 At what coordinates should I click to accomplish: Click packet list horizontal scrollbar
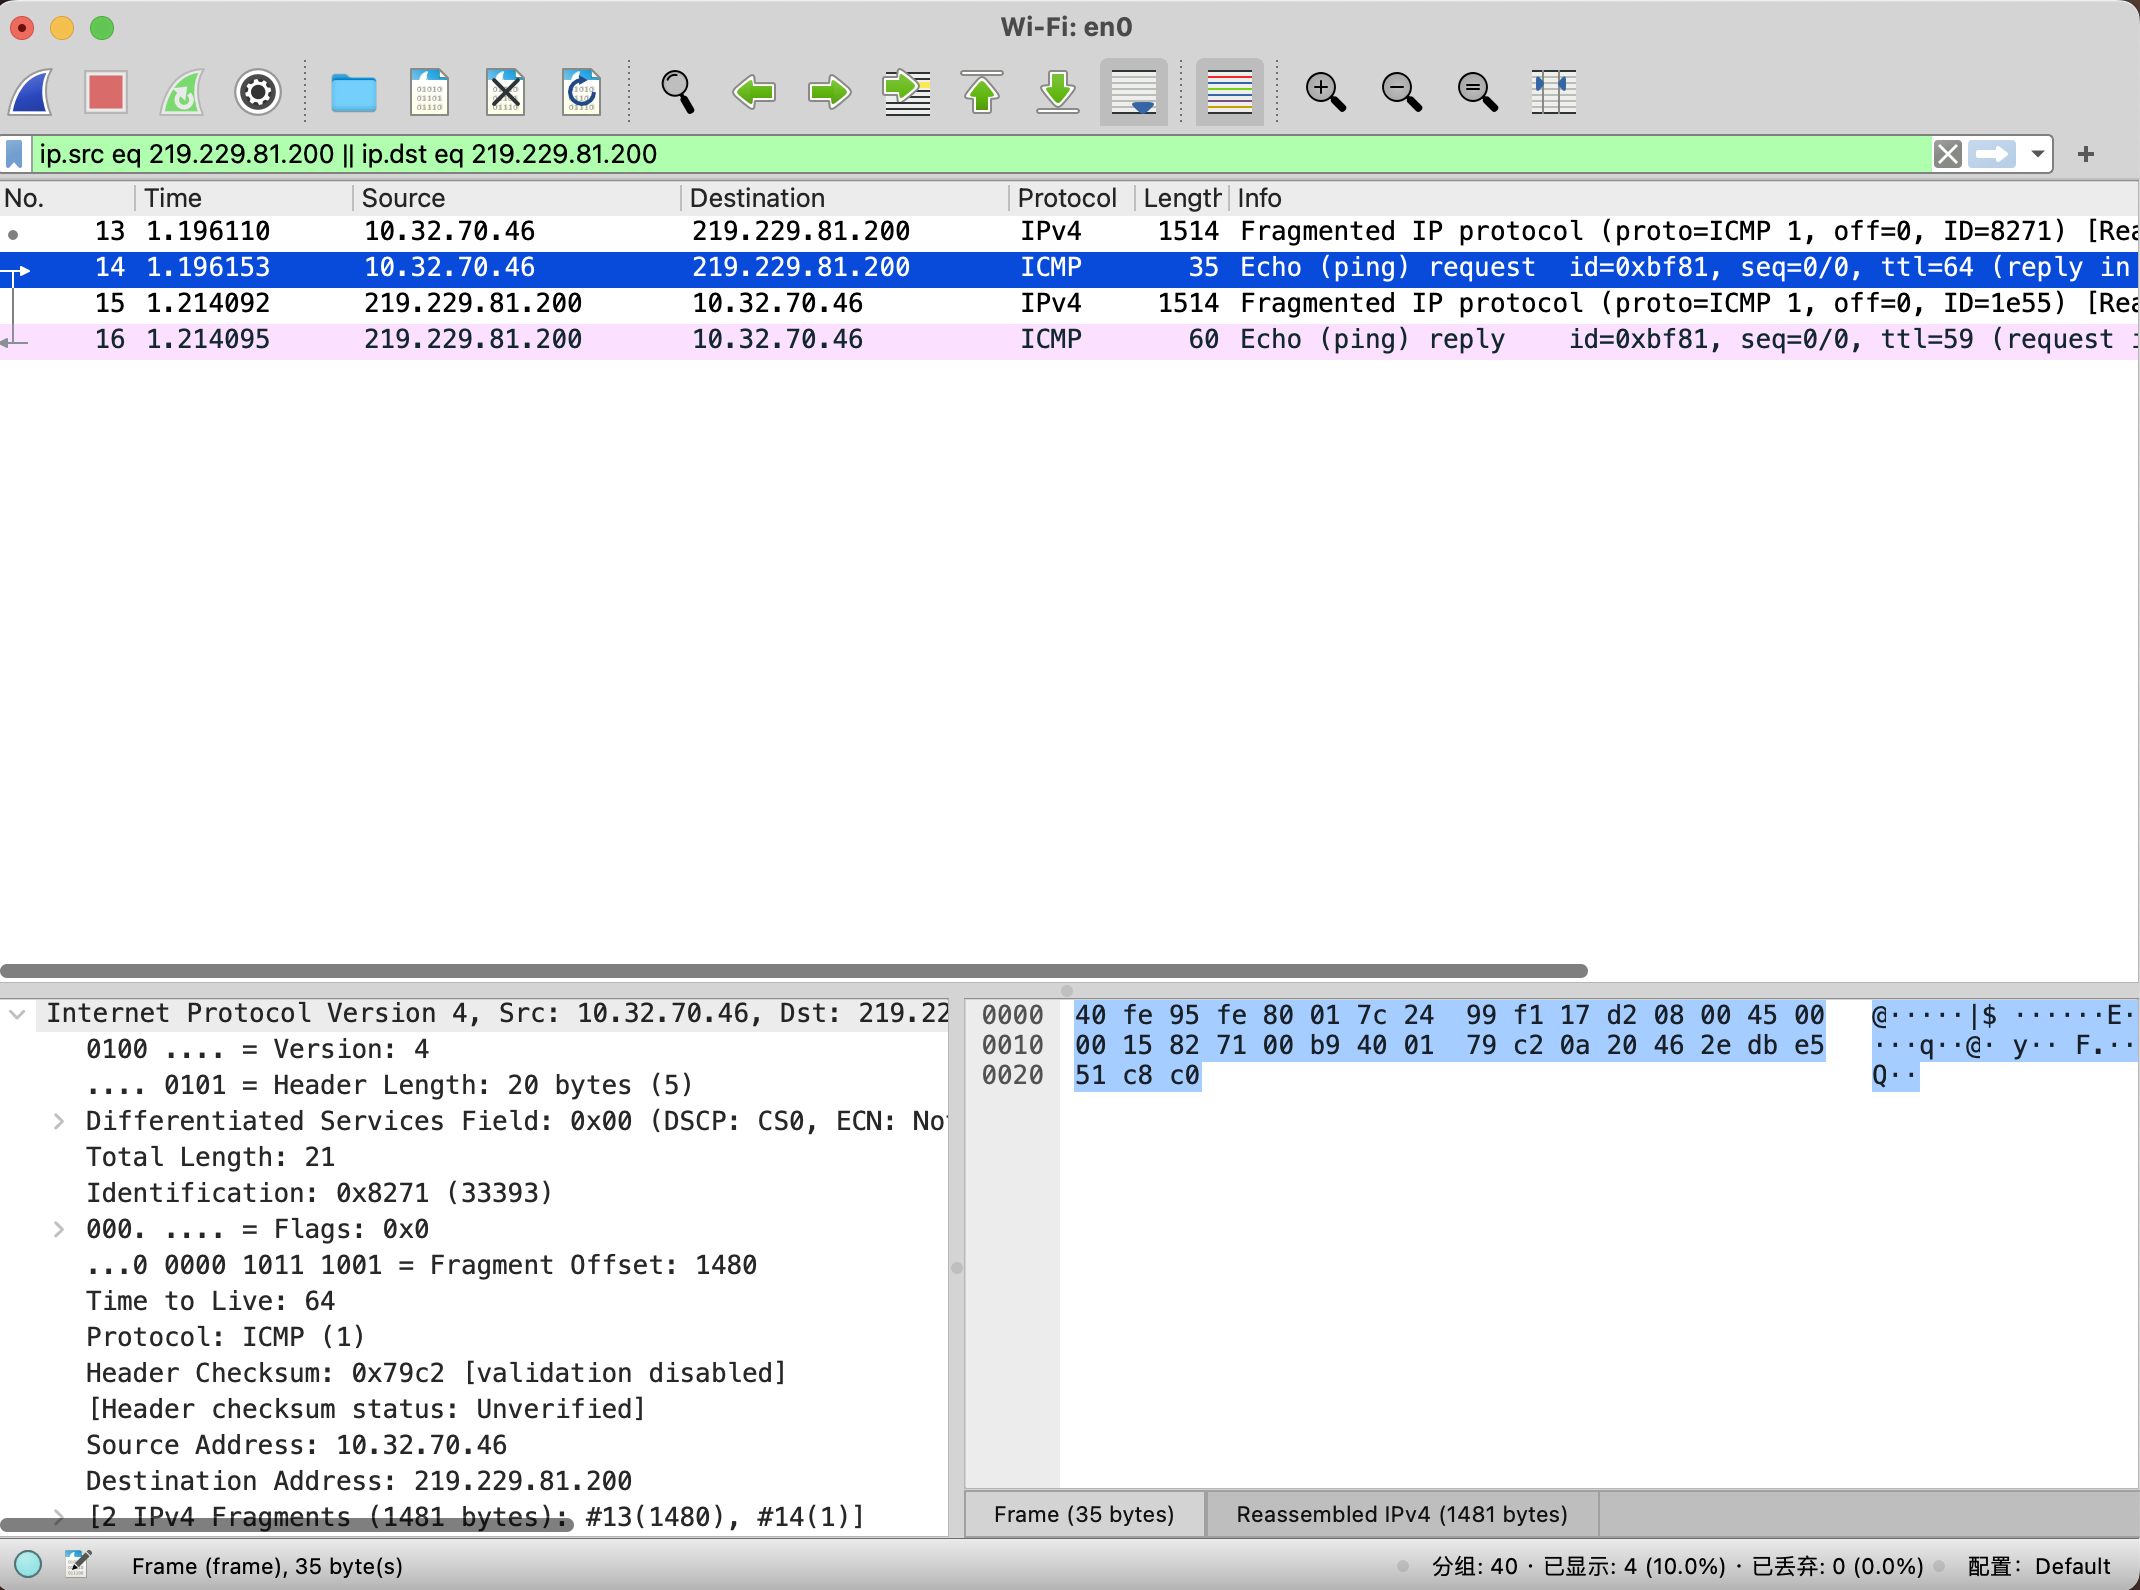click(794, 971)
